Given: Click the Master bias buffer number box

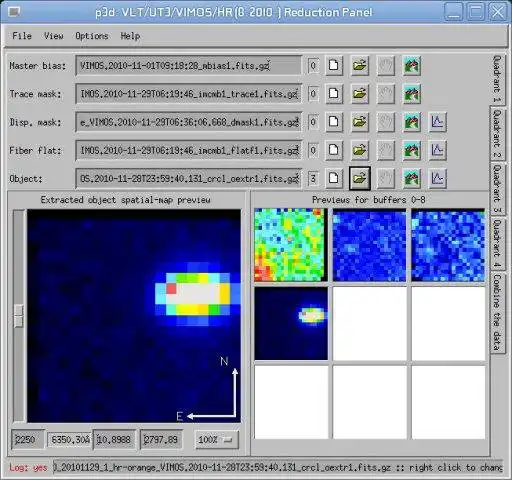Looking at the screenshot, I should point(313,65).
